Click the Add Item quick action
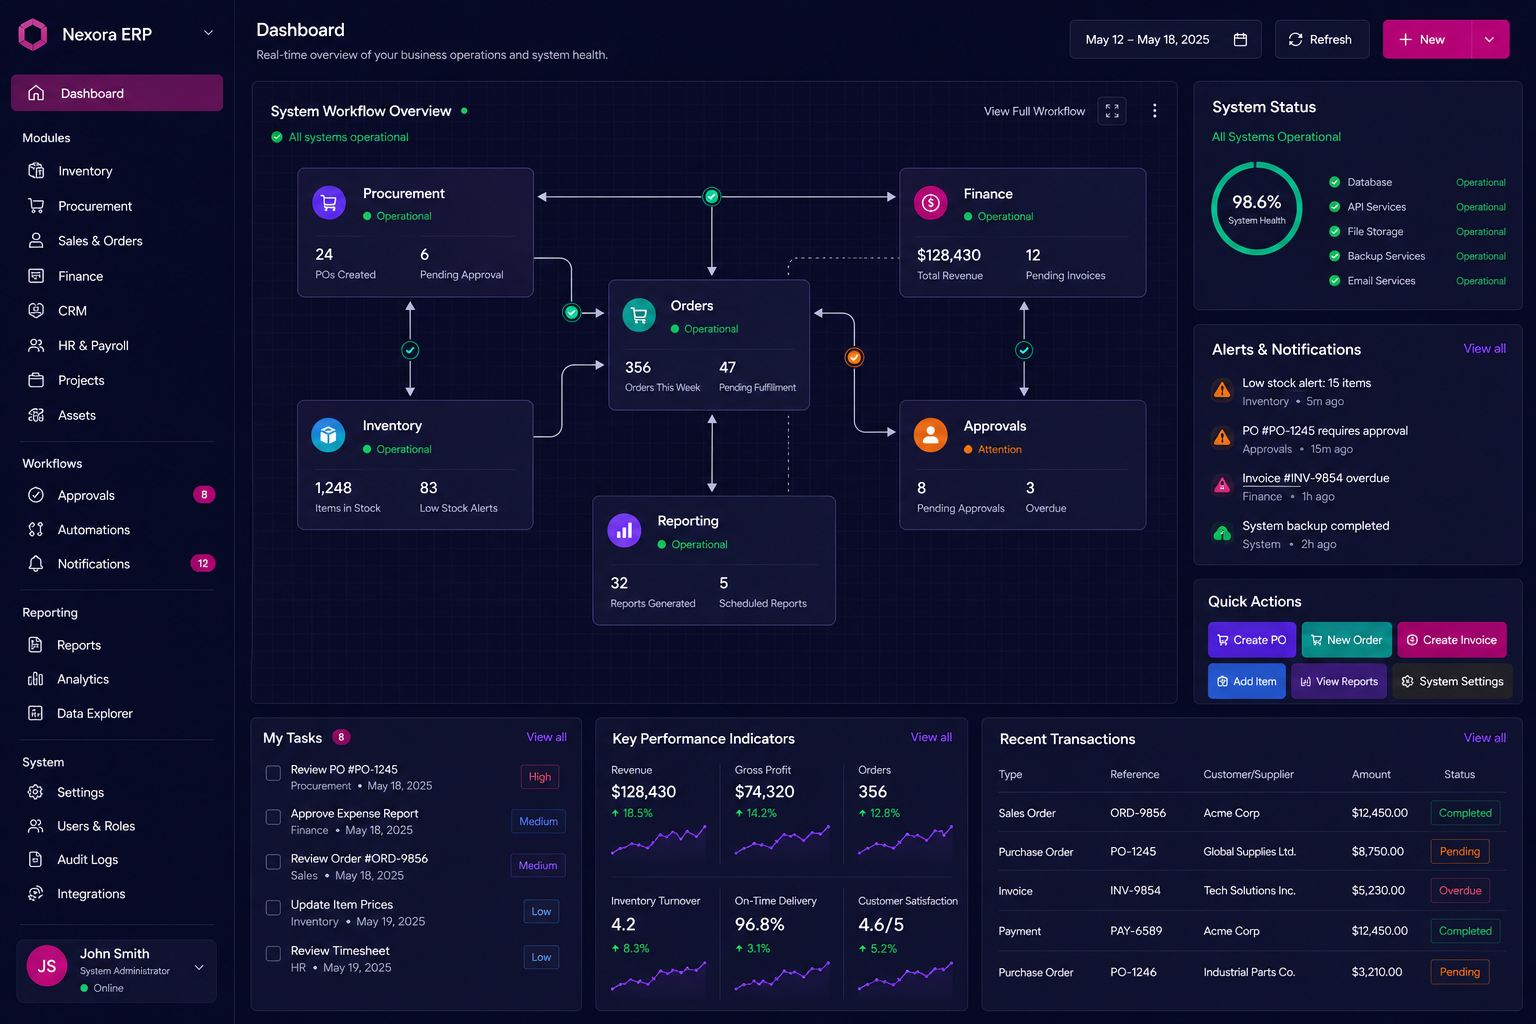The image size is (1536, 1024). [1247, 681]
